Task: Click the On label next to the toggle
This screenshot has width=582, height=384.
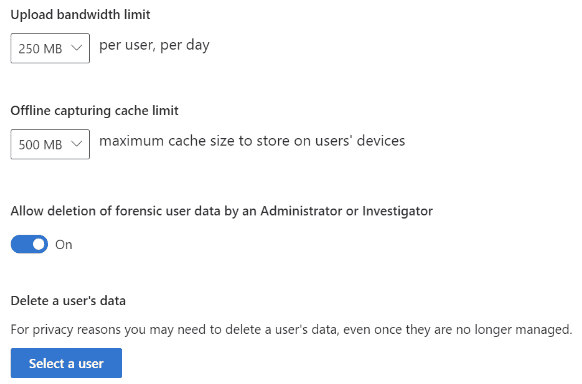Action: (64, 244)
